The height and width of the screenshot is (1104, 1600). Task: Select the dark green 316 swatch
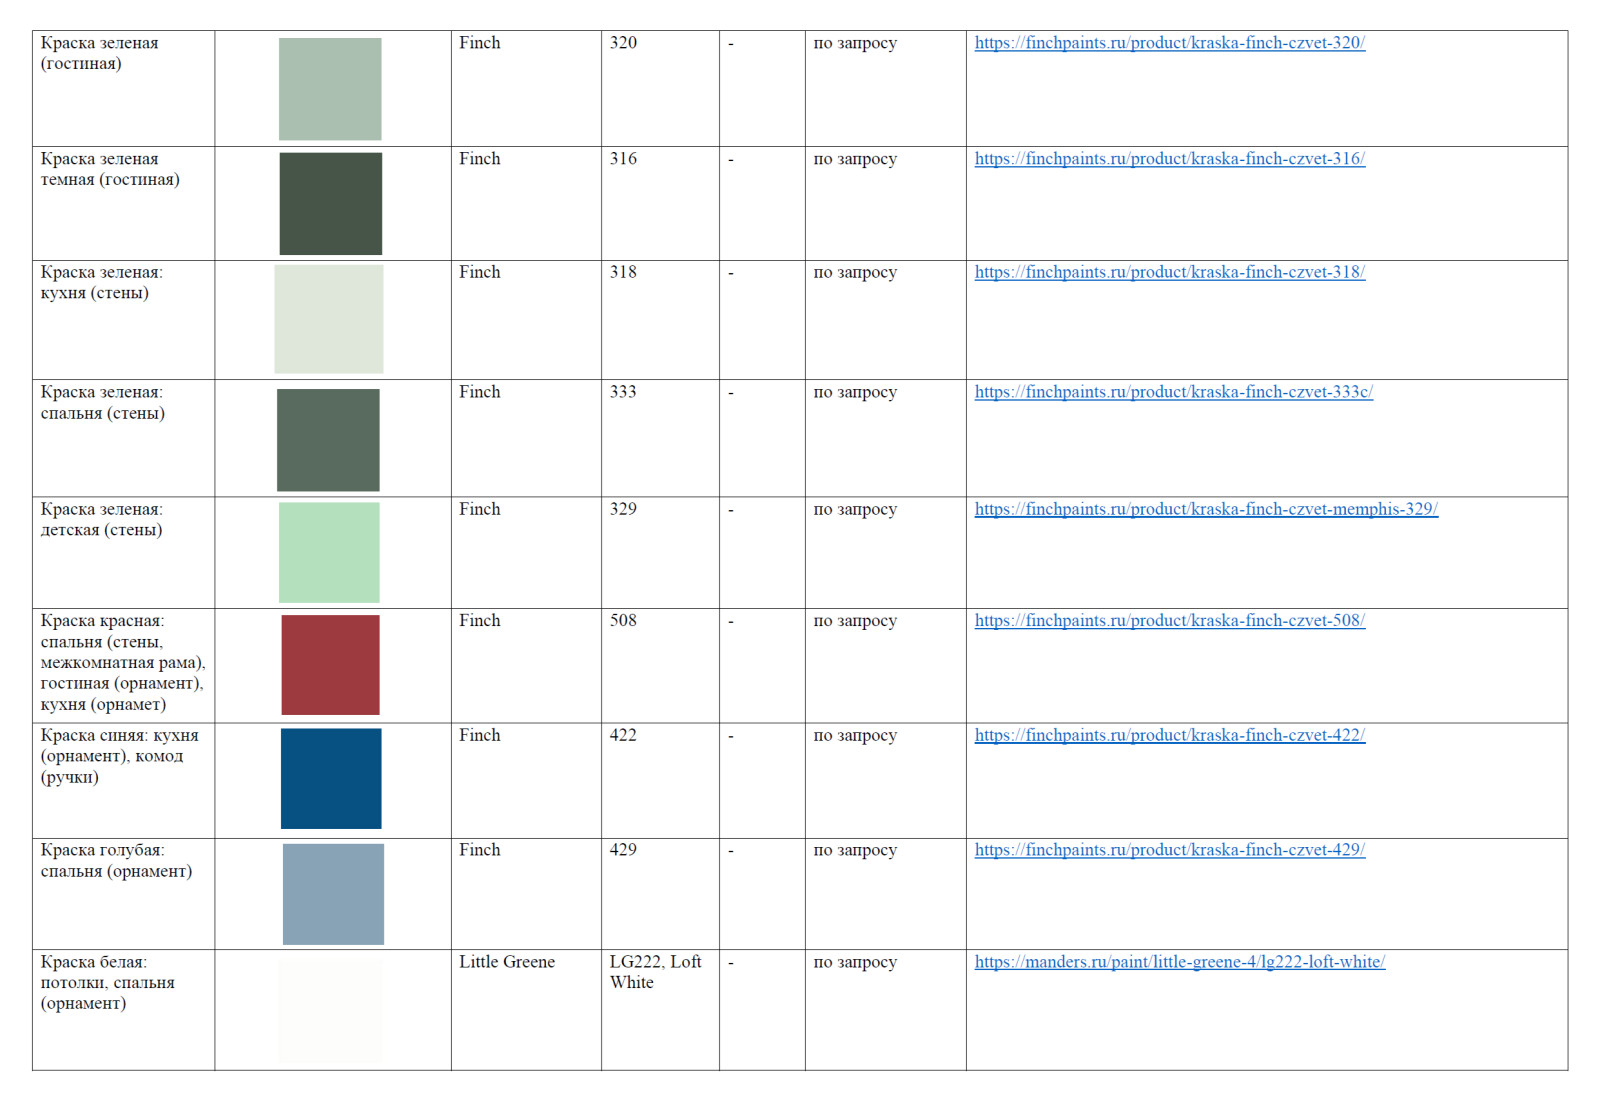click(x=330, y=204)
